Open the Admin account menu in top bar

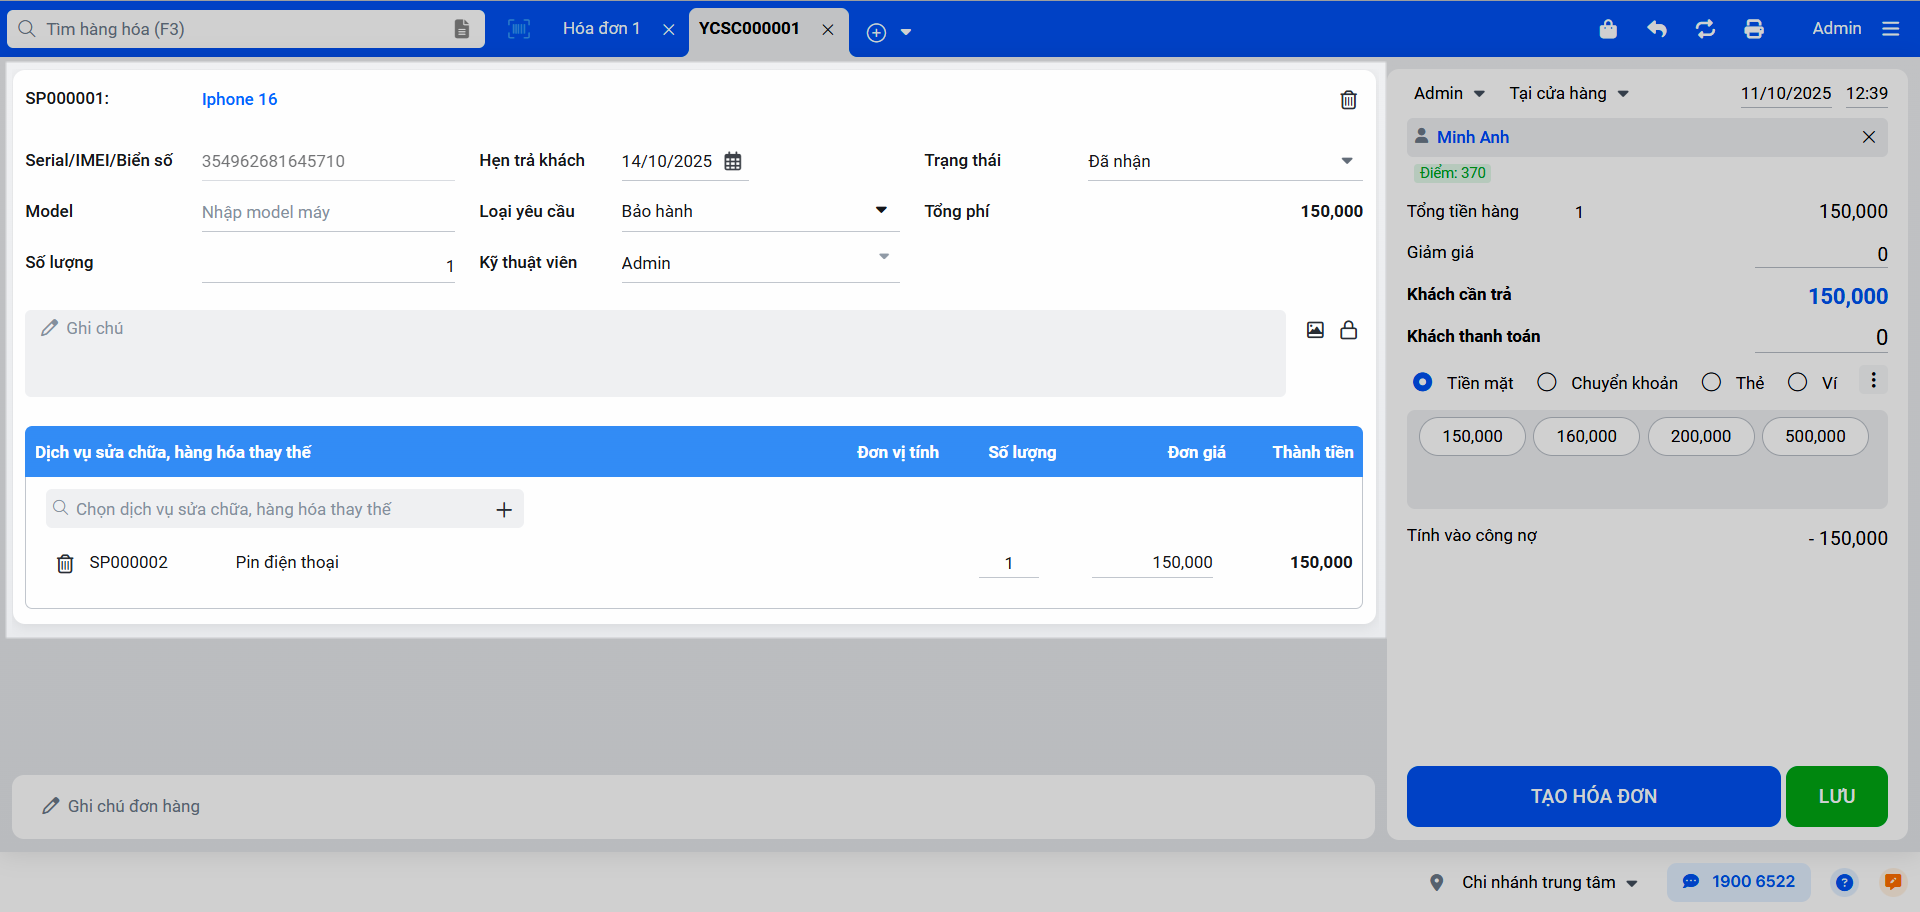click(x=1836, y=28)
